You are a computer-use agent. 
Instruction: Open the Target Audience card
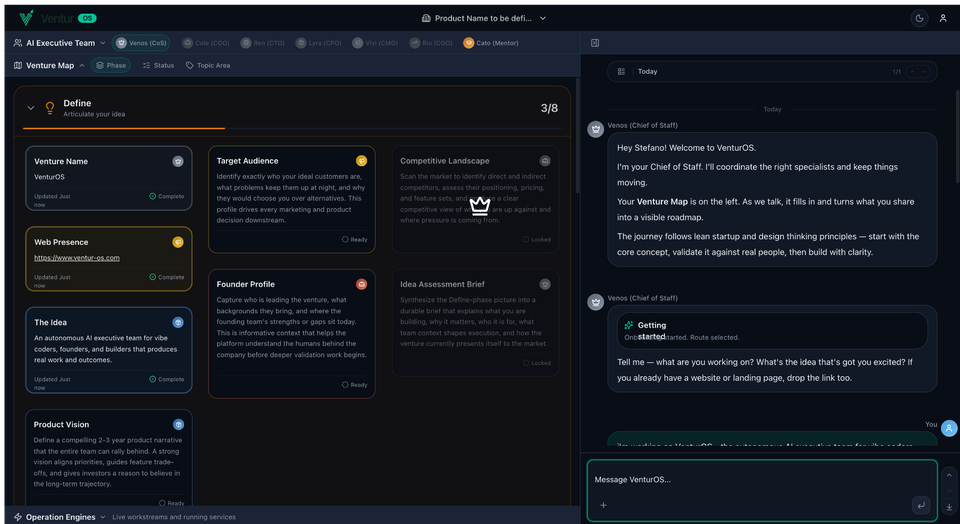pyautogui.click(x=292, y=200)
